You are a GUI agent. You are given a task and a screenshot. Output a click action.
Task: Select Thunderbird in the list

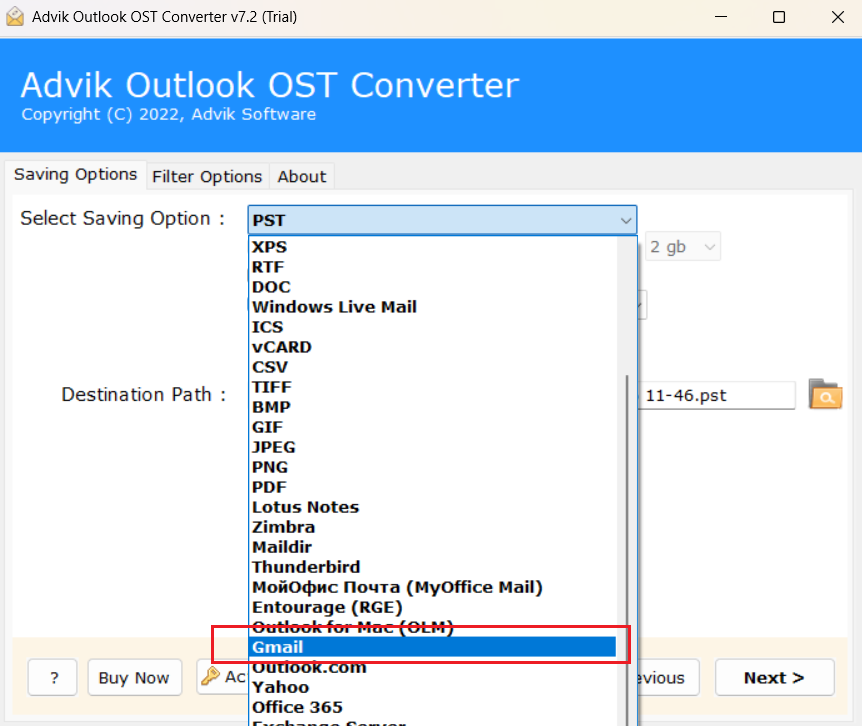(433, 567)
